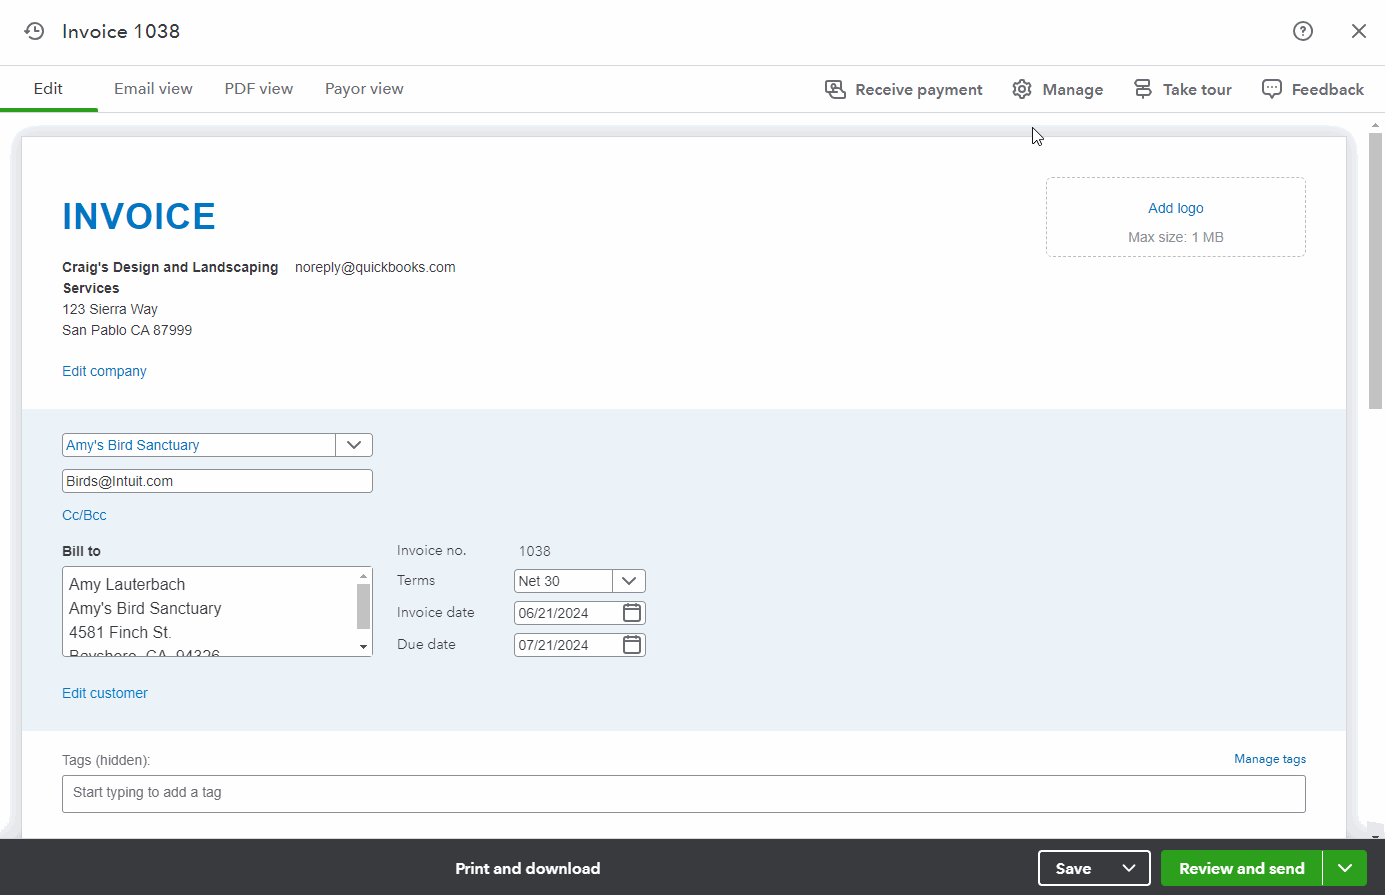This screenshot has height=895, width=1385.
Task: Open Manage gear settings
Action: (1021, 89)
